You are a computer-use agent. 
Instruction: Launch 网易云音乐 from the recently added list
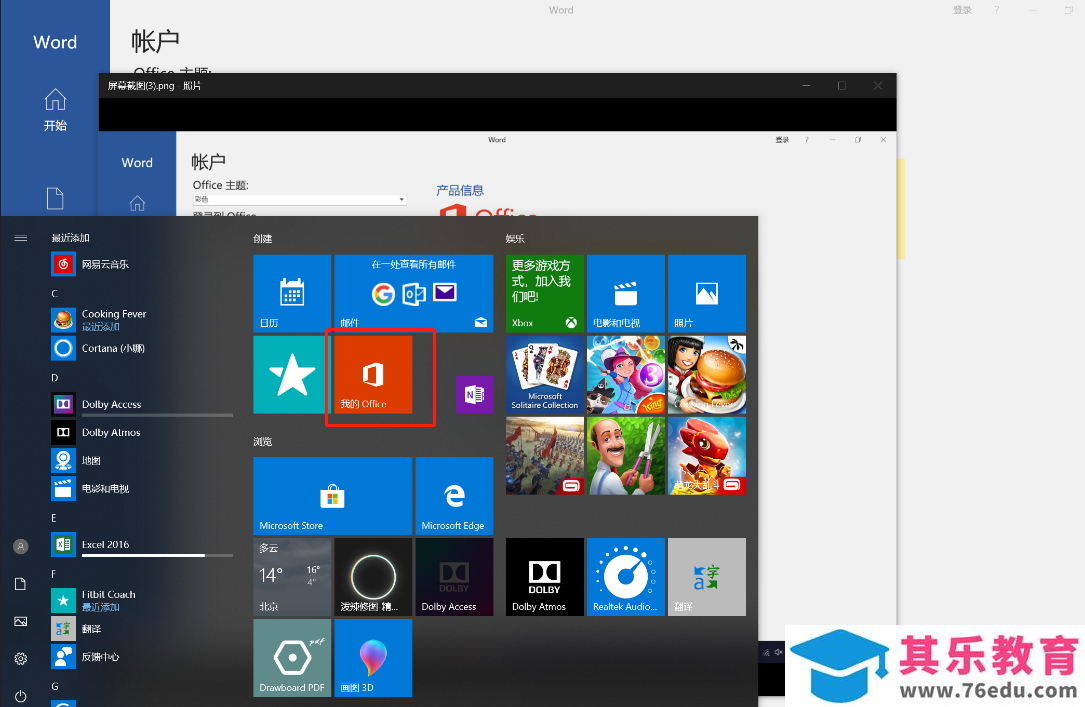click(142, 264)
